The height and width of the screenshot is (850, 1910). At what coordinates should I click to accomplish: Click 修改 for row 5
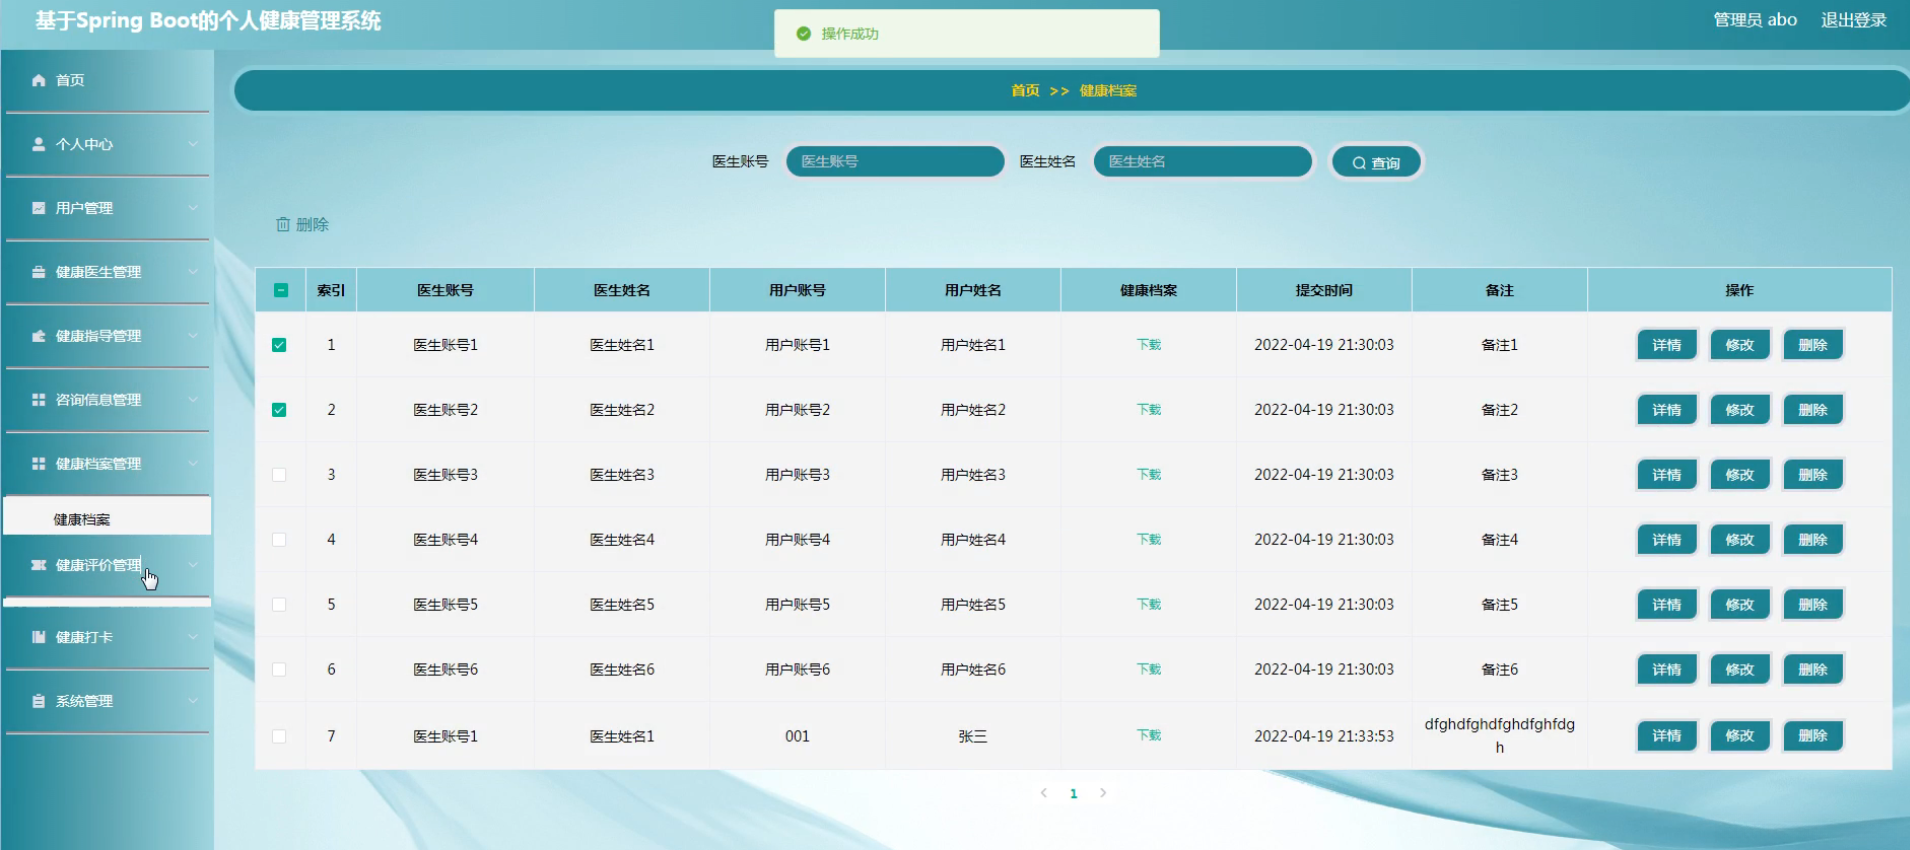click(1739, 605)
